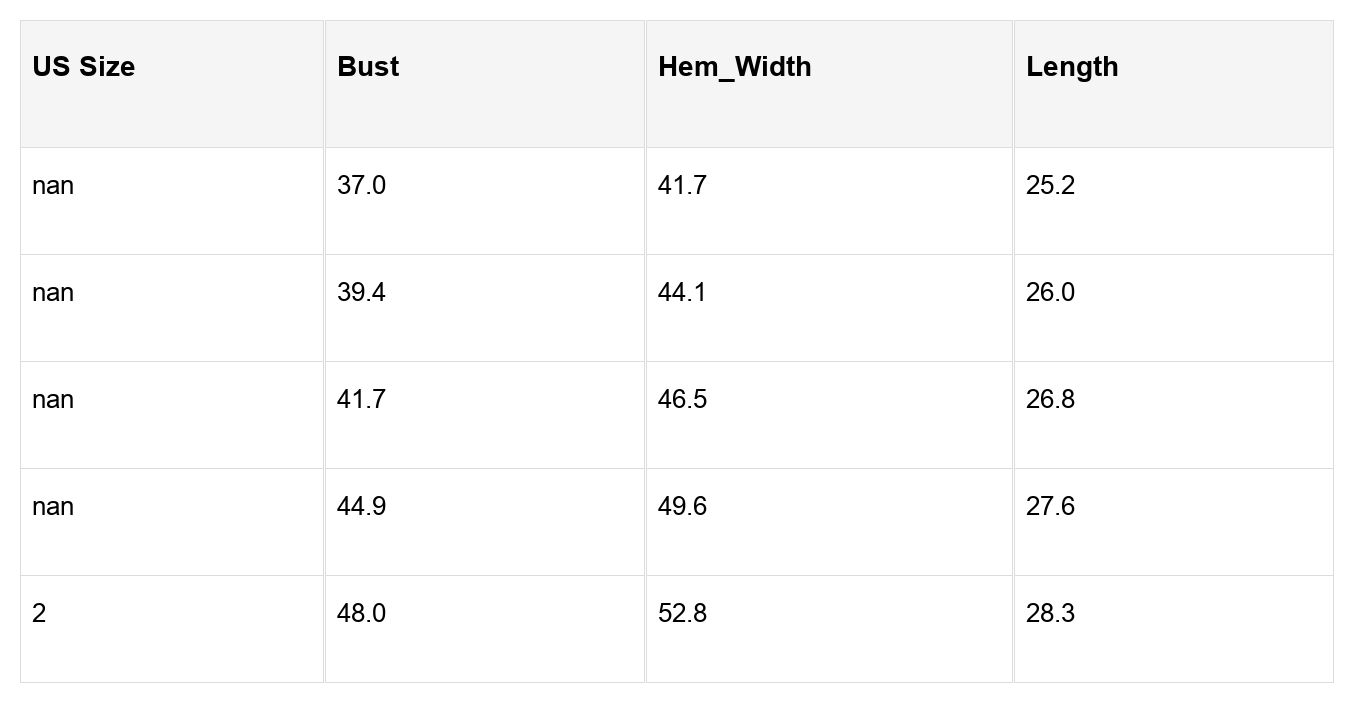1353x702 pixels.
Task: Click the Hem_Width value 44.1
Action: pyautogui.click(x=682, y=293)
